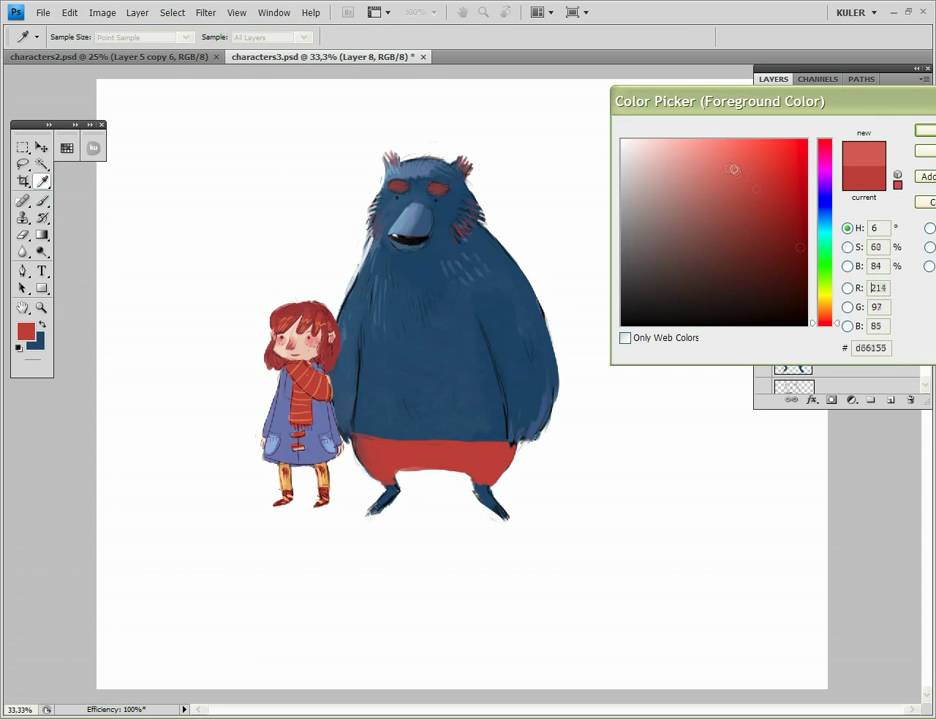
Task: Open the Filter menu
Action: click(205, 13)
